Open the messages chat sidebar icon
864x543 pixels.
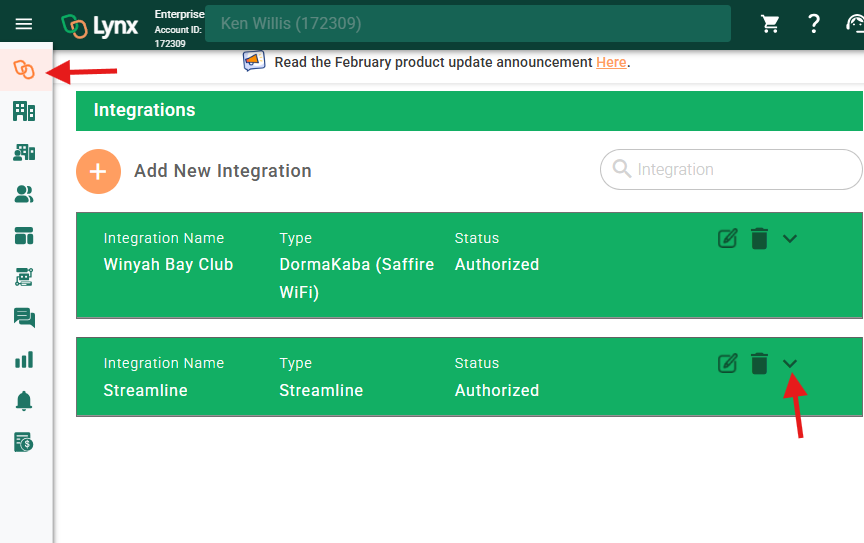24,318
